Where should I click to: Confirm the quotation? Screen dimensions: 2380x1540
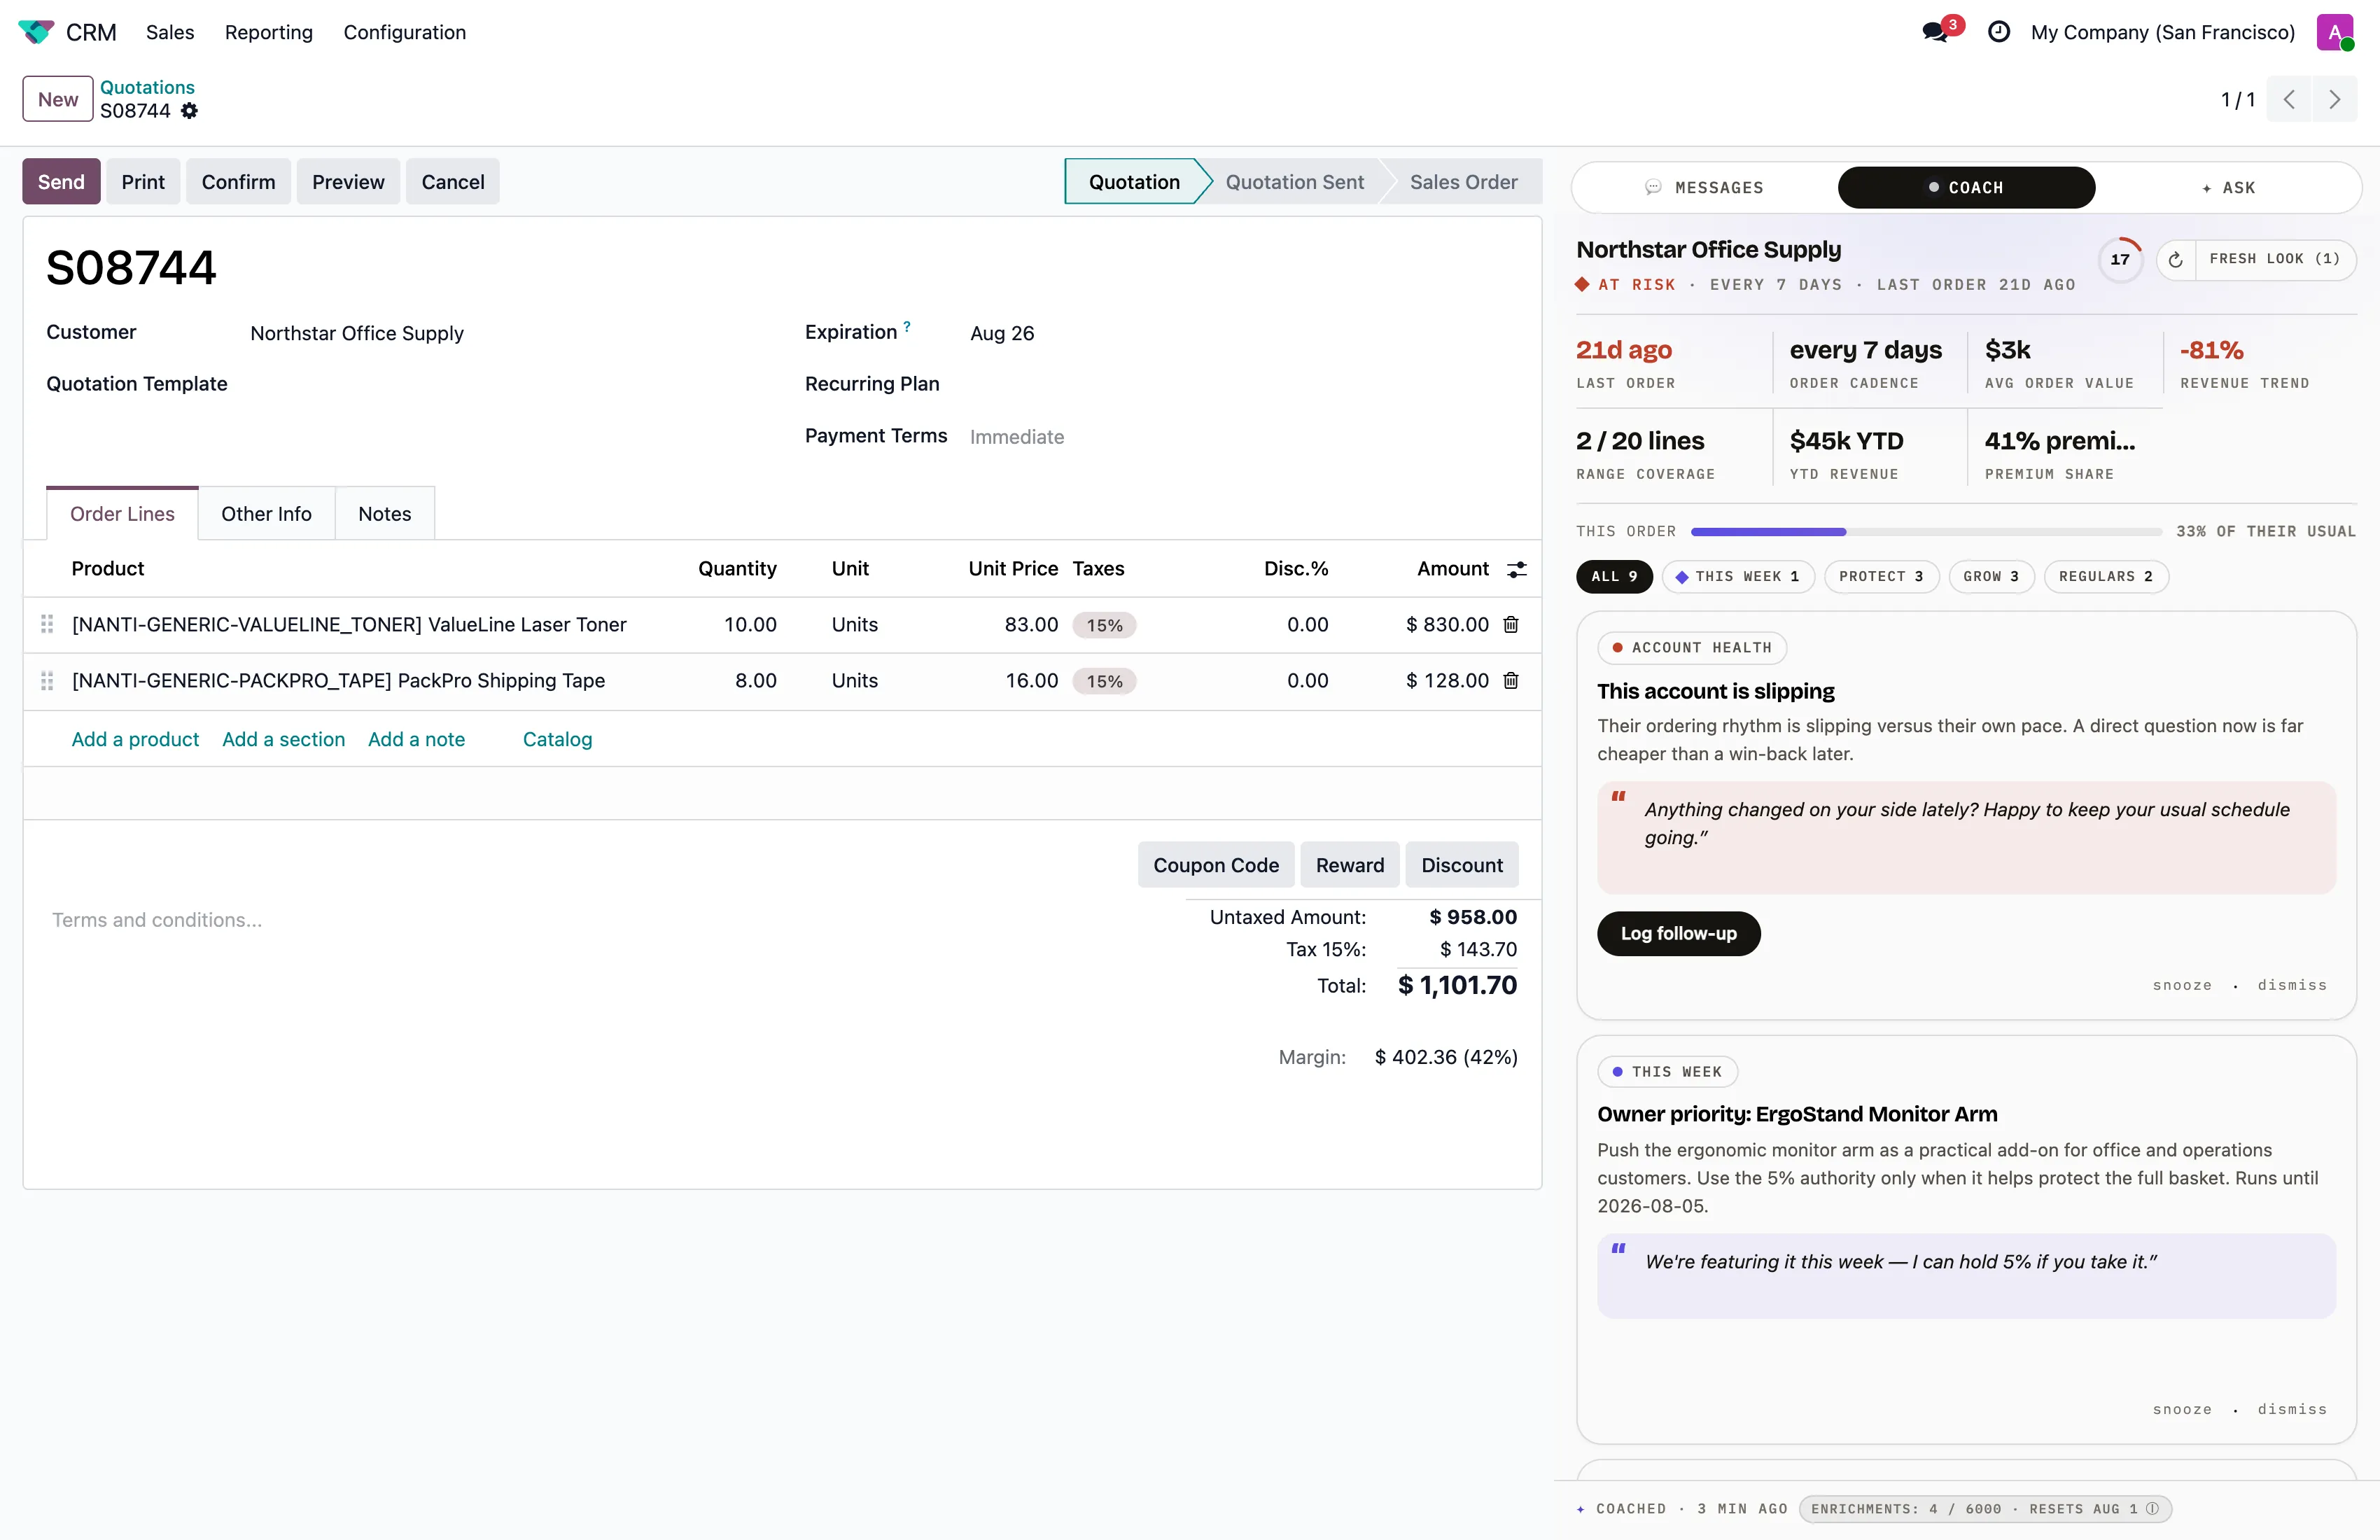238,182
